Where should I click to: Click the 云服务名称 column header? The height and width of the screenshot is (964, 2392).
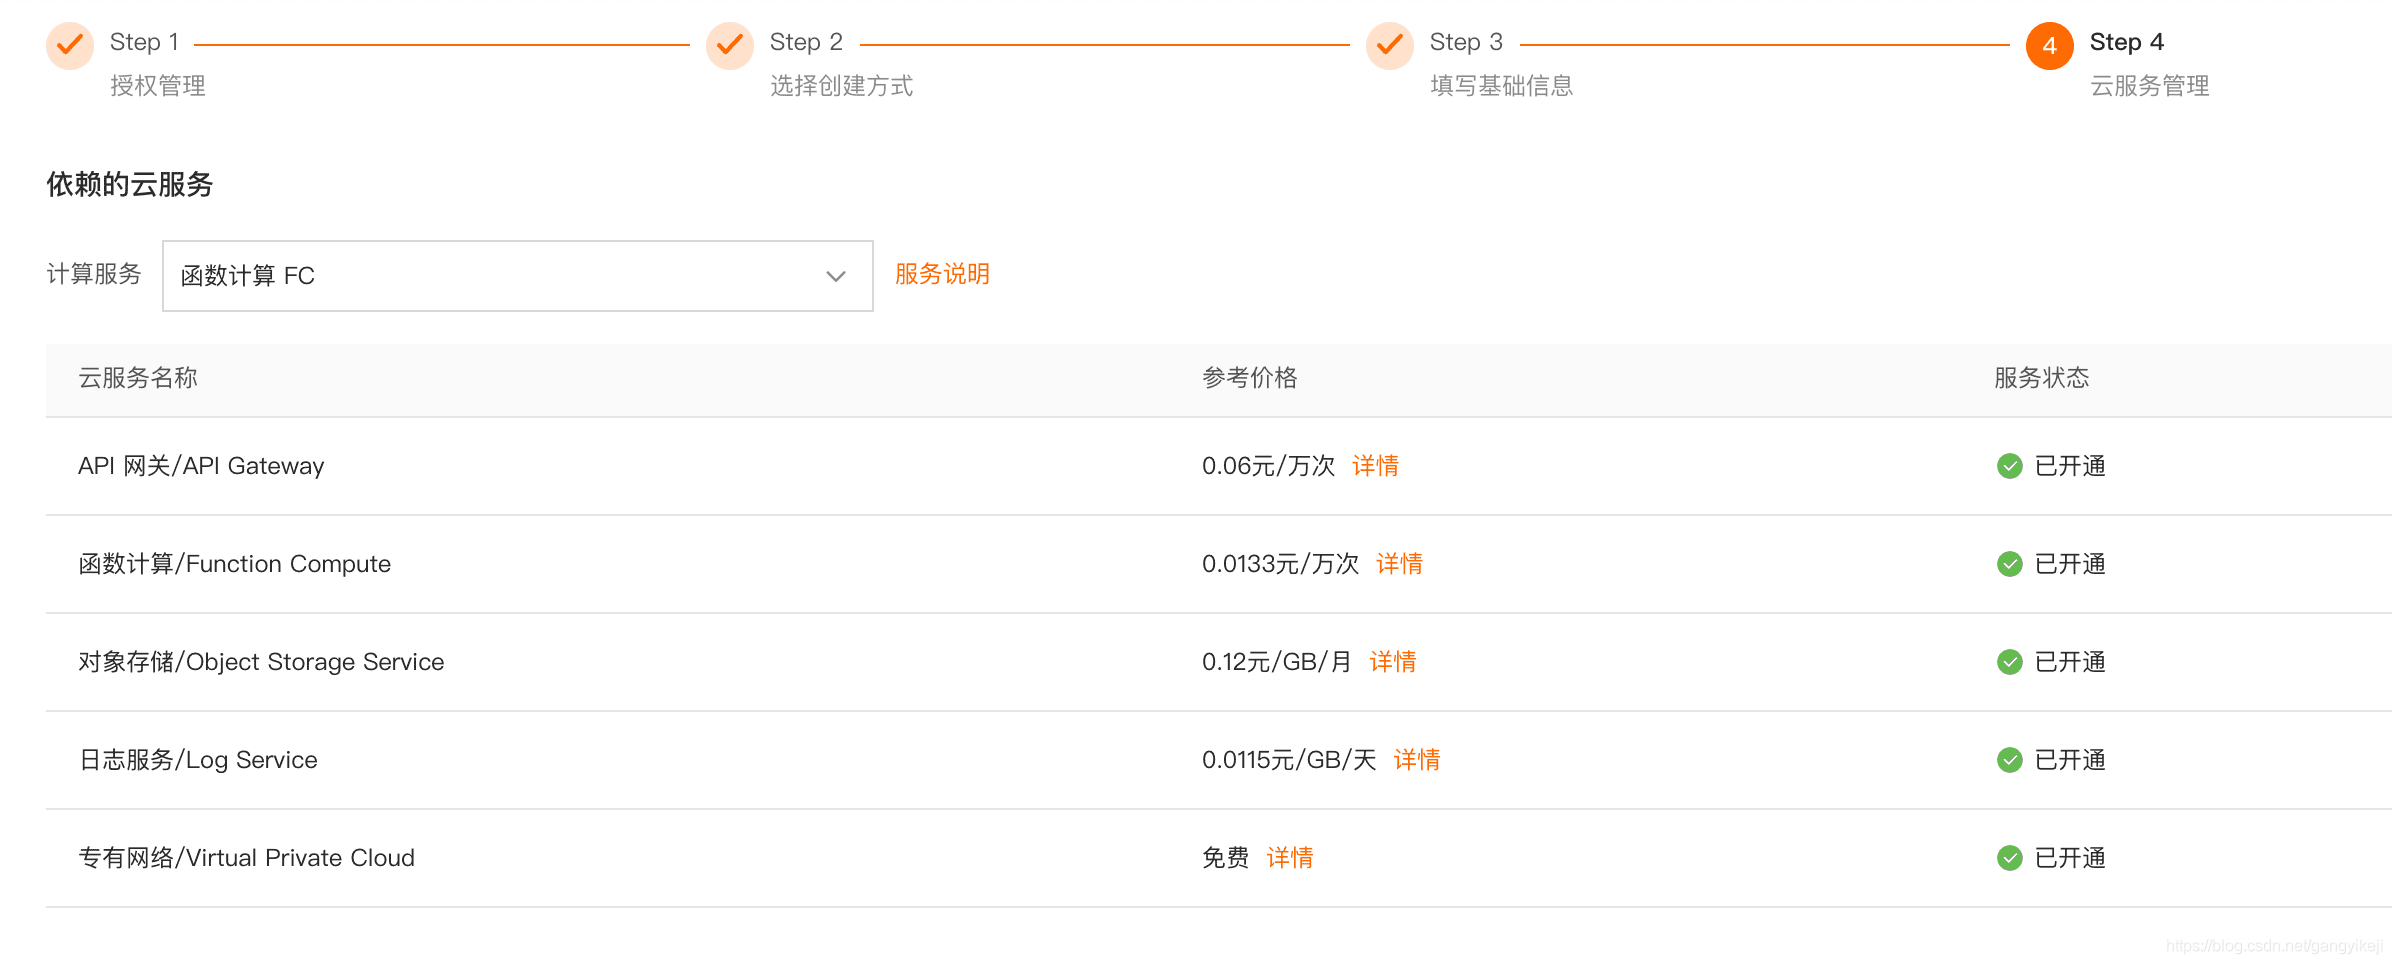coord(138,378)
